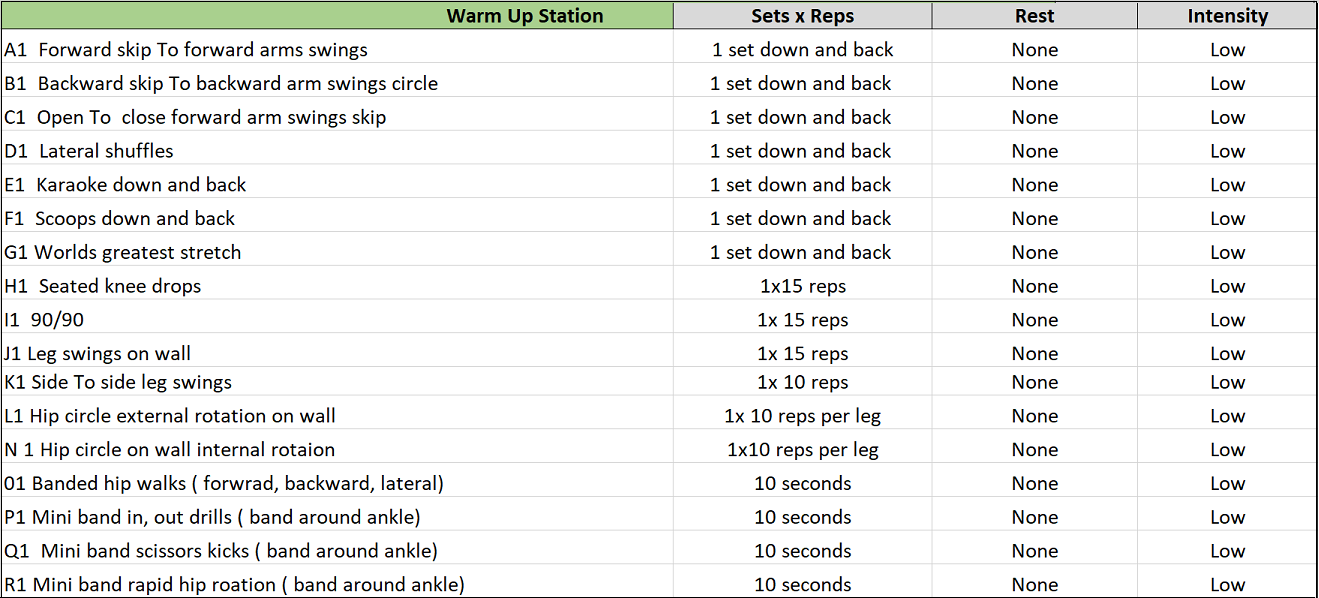Viewport: 1319px width, 598px height.
Task: Select the Q1 Mini band scissors kicks cell
Action: [x=221, y=551]
